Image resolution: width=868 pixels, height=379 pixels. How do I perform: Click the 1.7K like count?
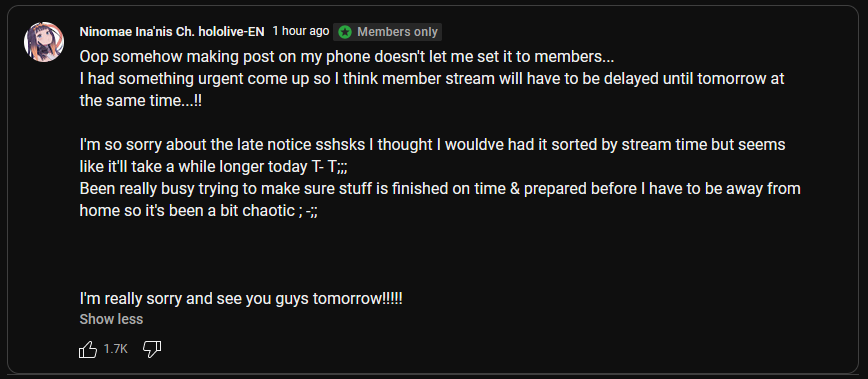click(116, 349)
